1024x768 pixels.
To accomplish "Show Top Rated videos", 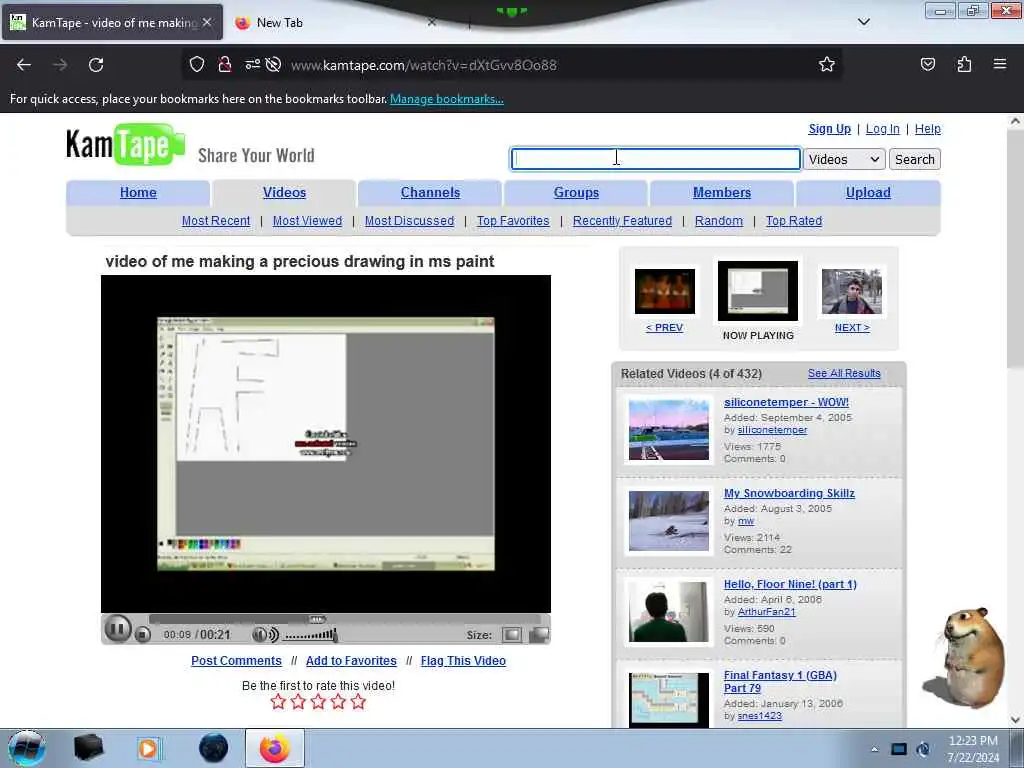I will pos(793,221).
